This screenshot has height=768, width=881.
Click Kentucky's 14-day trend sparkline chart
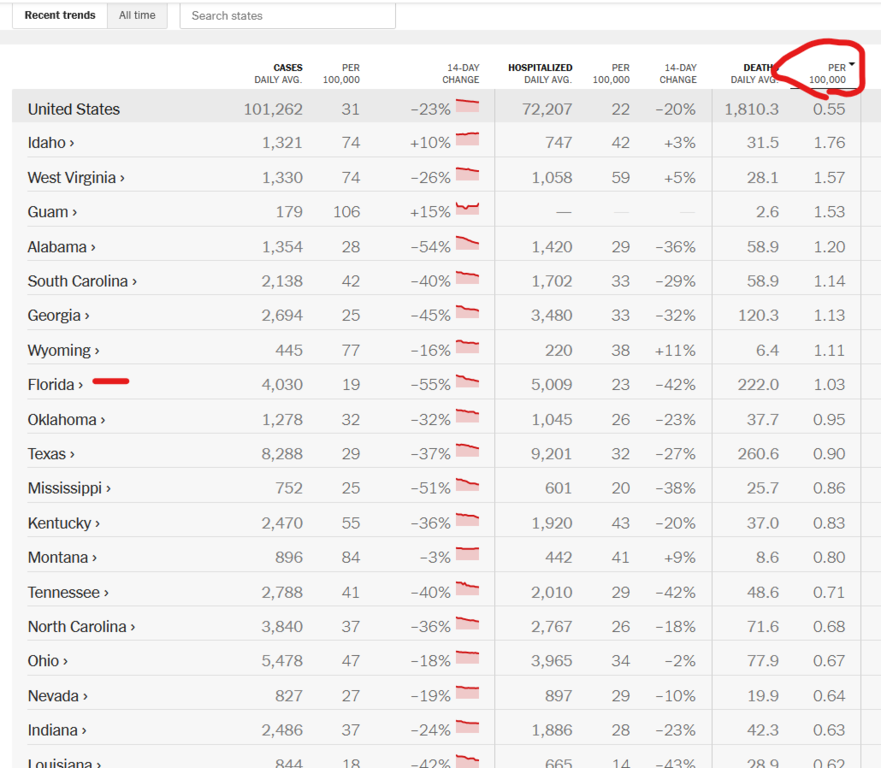[467, 520]
